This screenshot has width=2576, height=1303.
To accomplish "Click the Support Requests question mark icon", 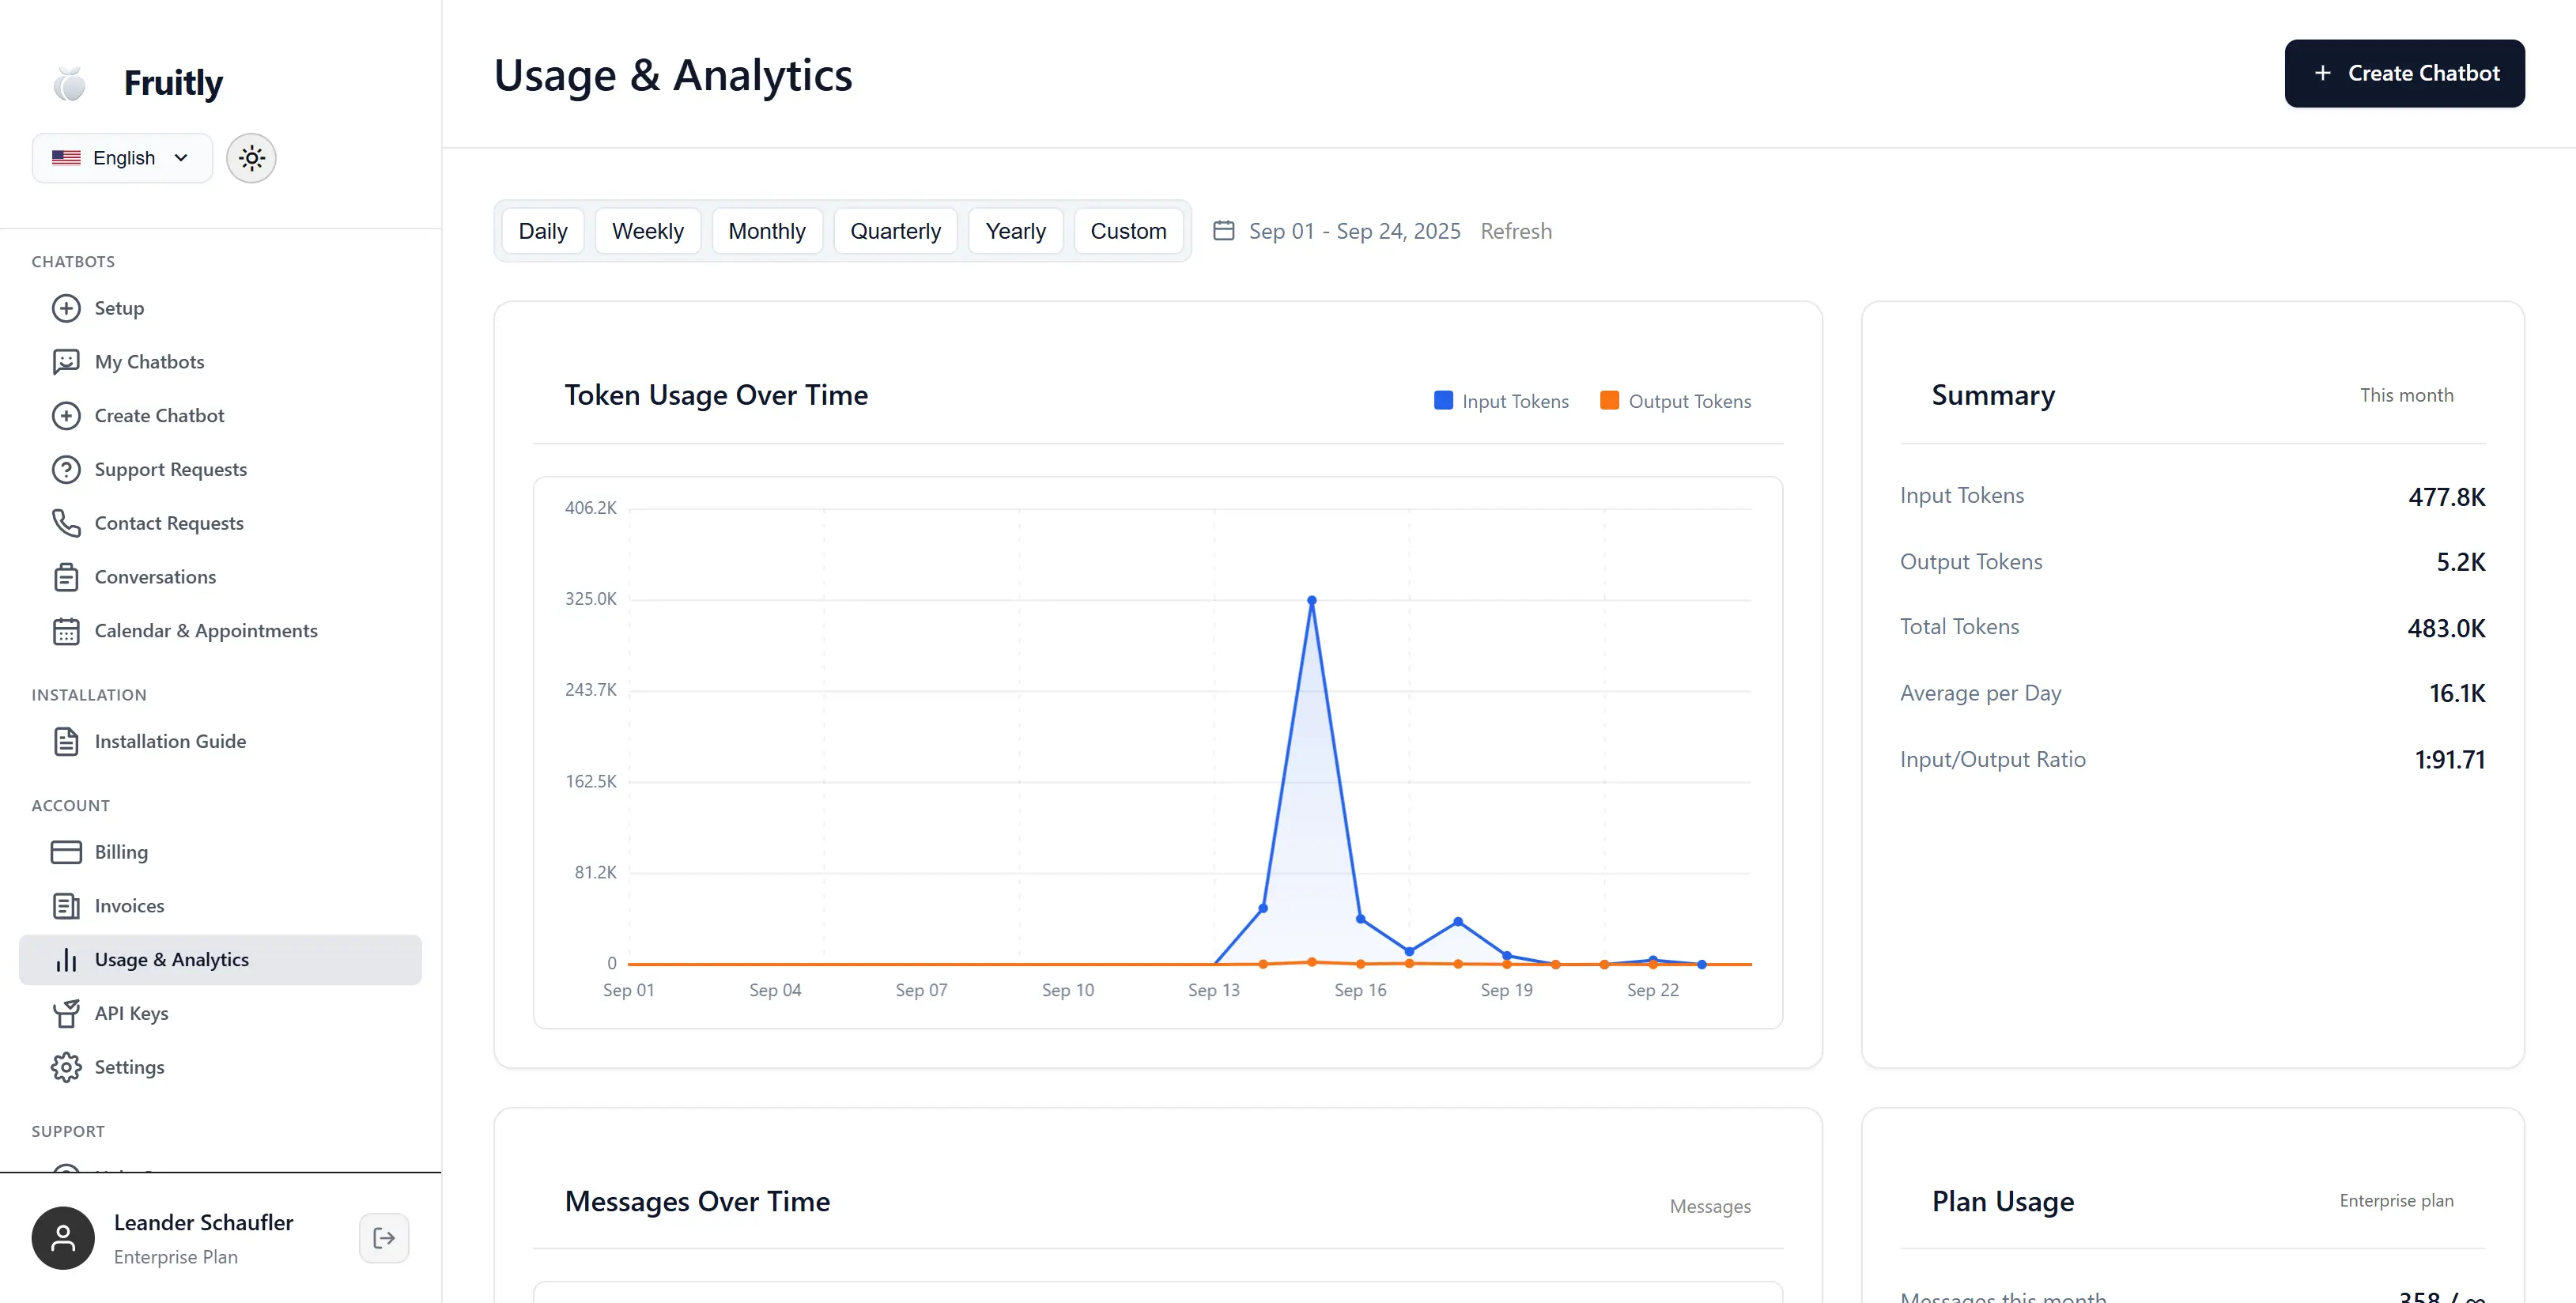I will click(x=66, y=469).
